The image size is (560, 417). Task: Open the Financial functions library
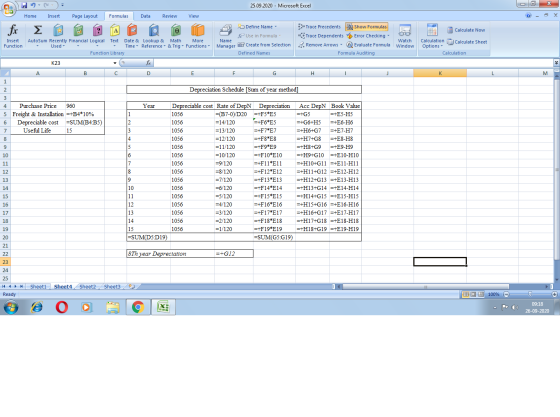[x=78, y=36]
